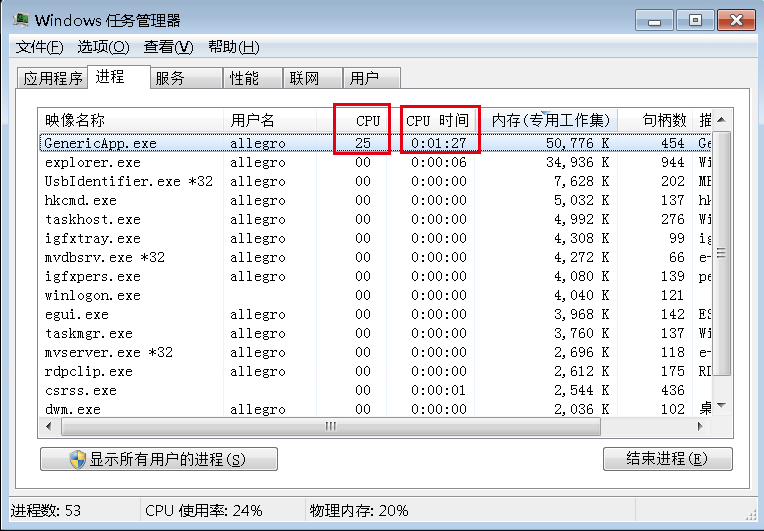Open the 文件(F) menu
The height and width of the screenshot is (531, 764).
39,47
